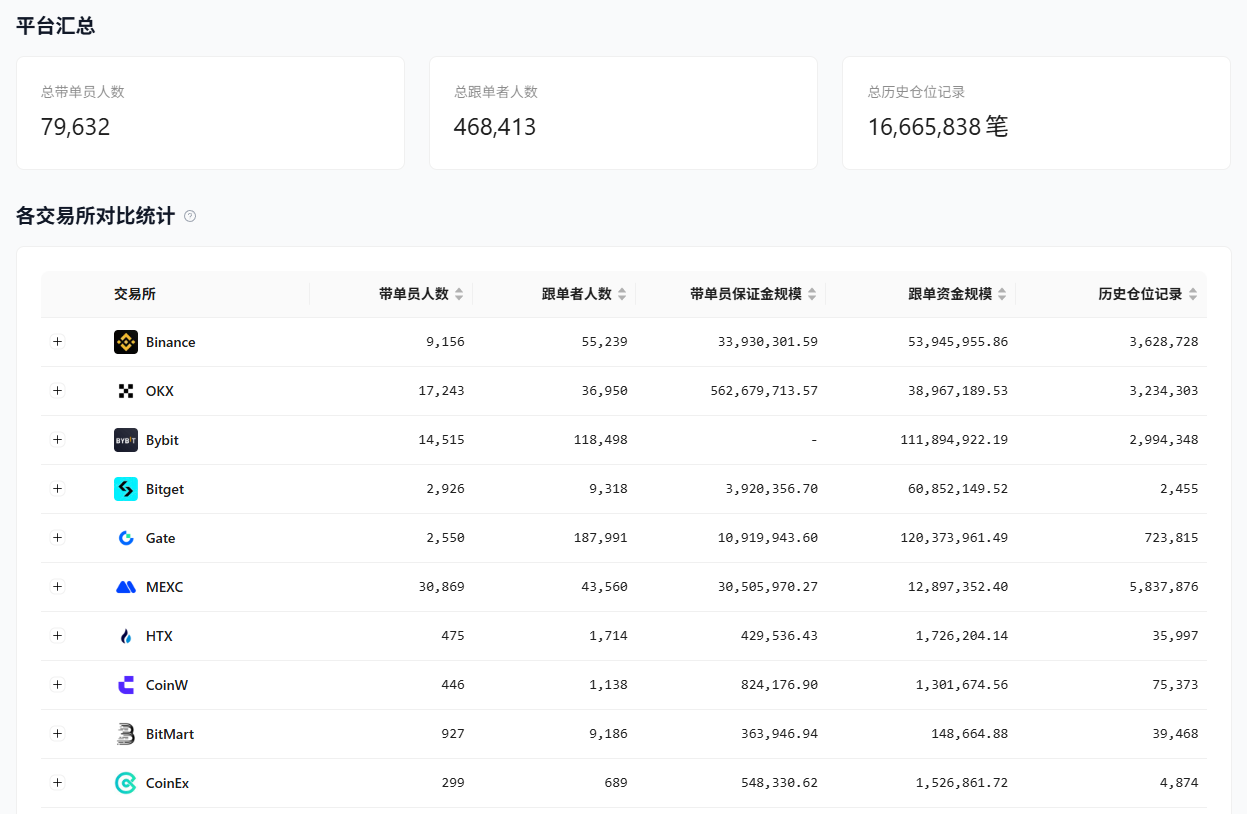
Task: Select the MEXC exchange name
Action: click(x=165, y=587)
